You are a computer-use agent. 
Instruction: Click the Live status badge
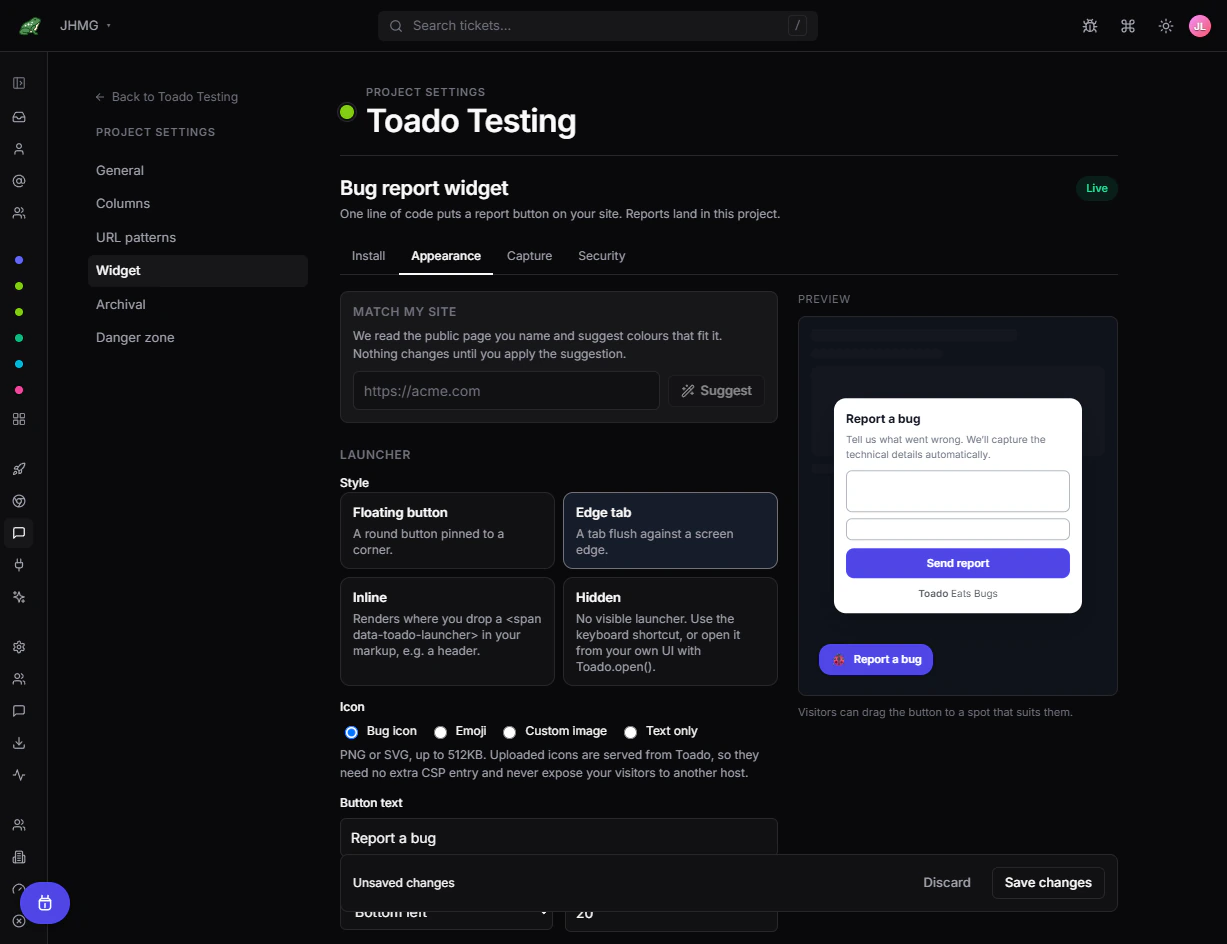[1097, 188]
